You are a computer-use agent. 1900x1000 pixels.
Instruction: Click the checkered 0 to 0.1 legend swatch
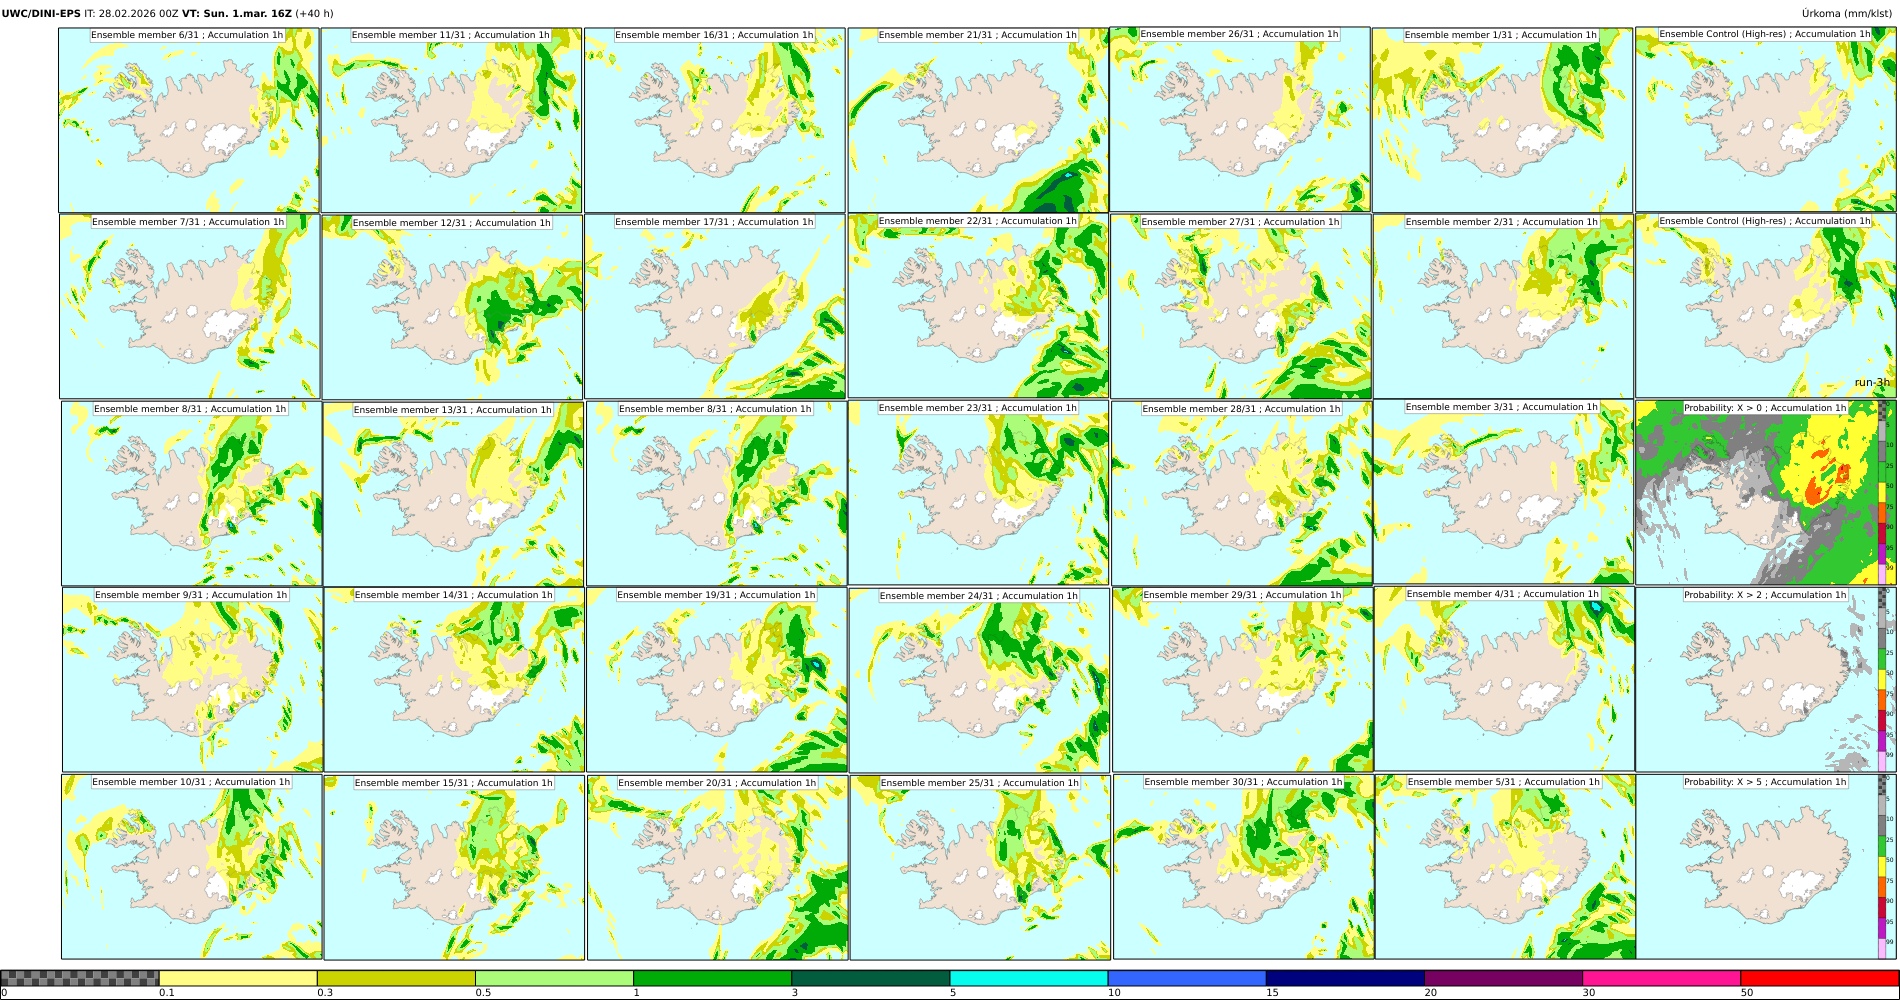coord(80,978)
